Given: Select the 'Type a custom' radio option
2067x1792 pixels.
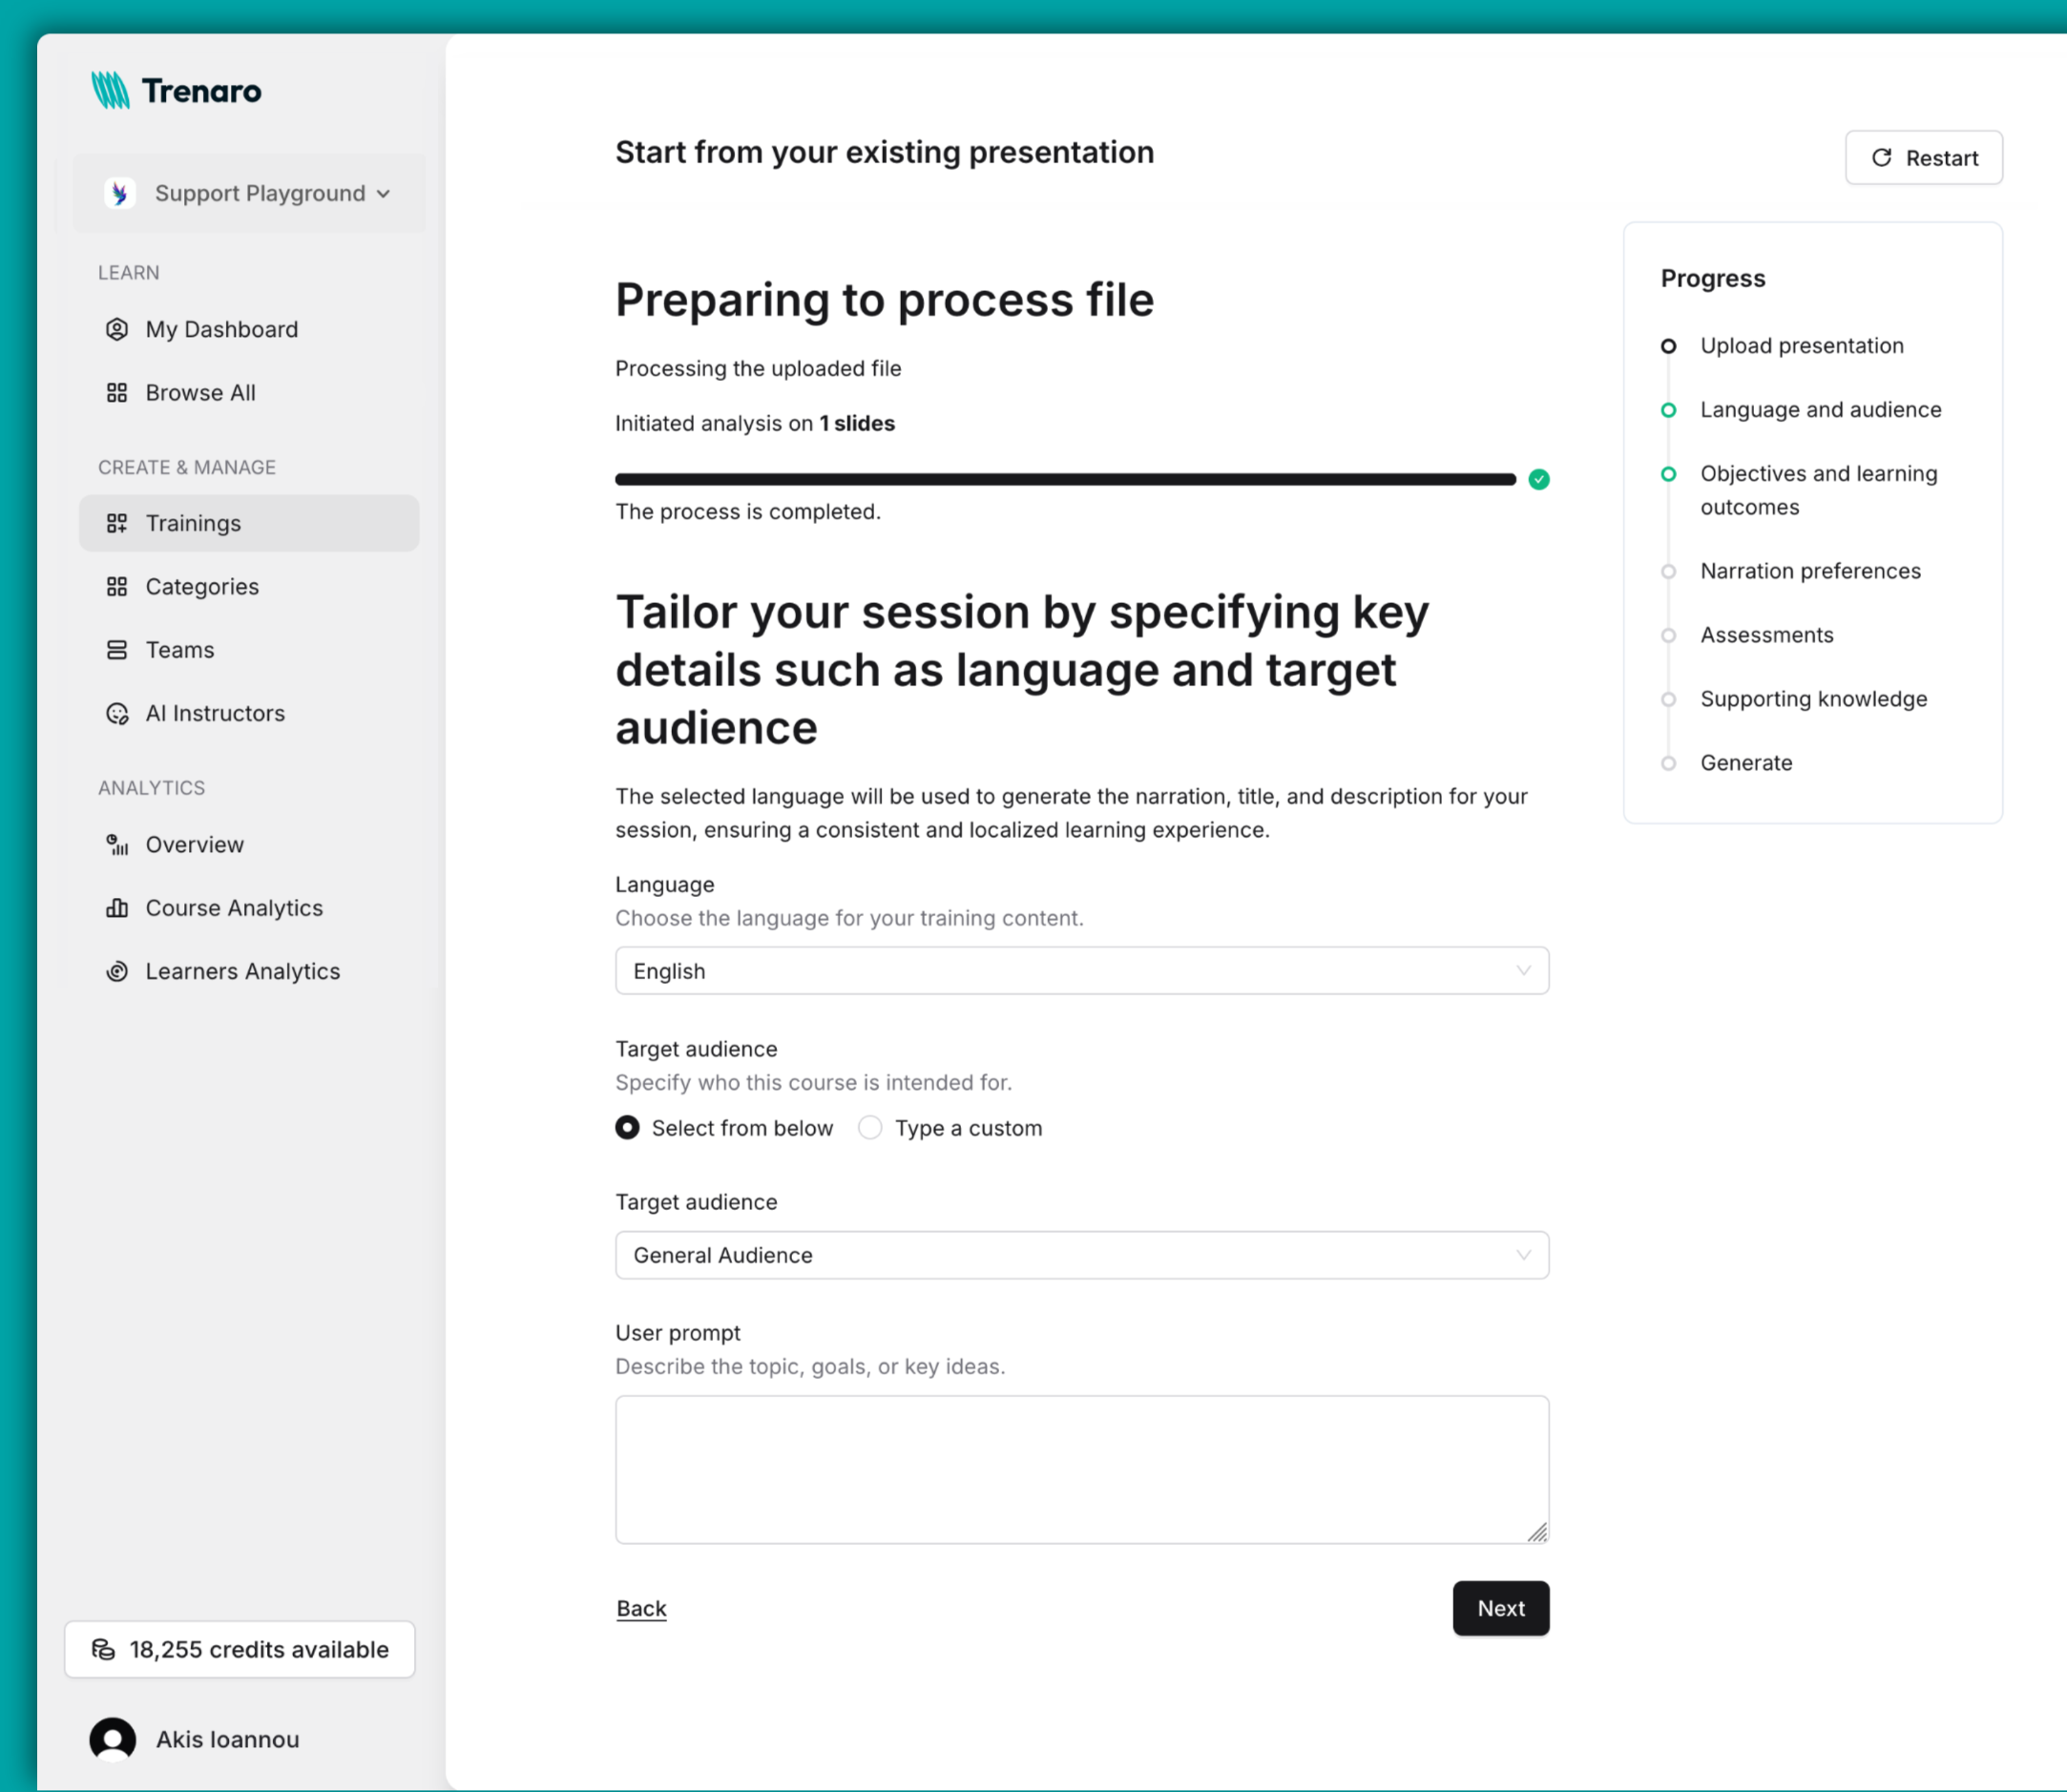Looking at the screenshot, I should tap(870, 1127).
